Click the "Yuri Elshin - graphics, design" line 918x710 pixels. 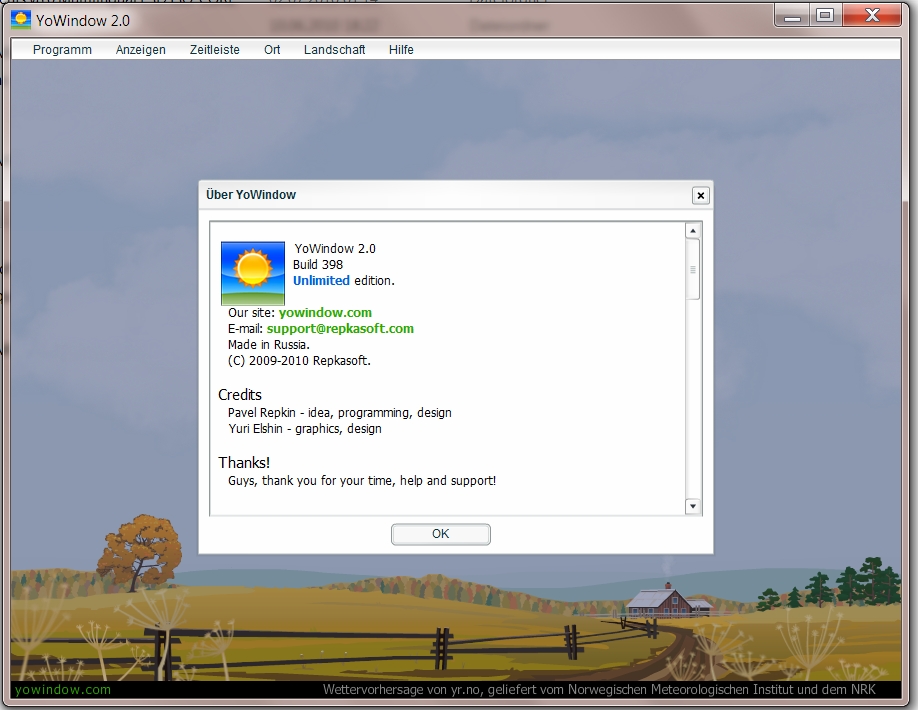(x=305, y=428)
